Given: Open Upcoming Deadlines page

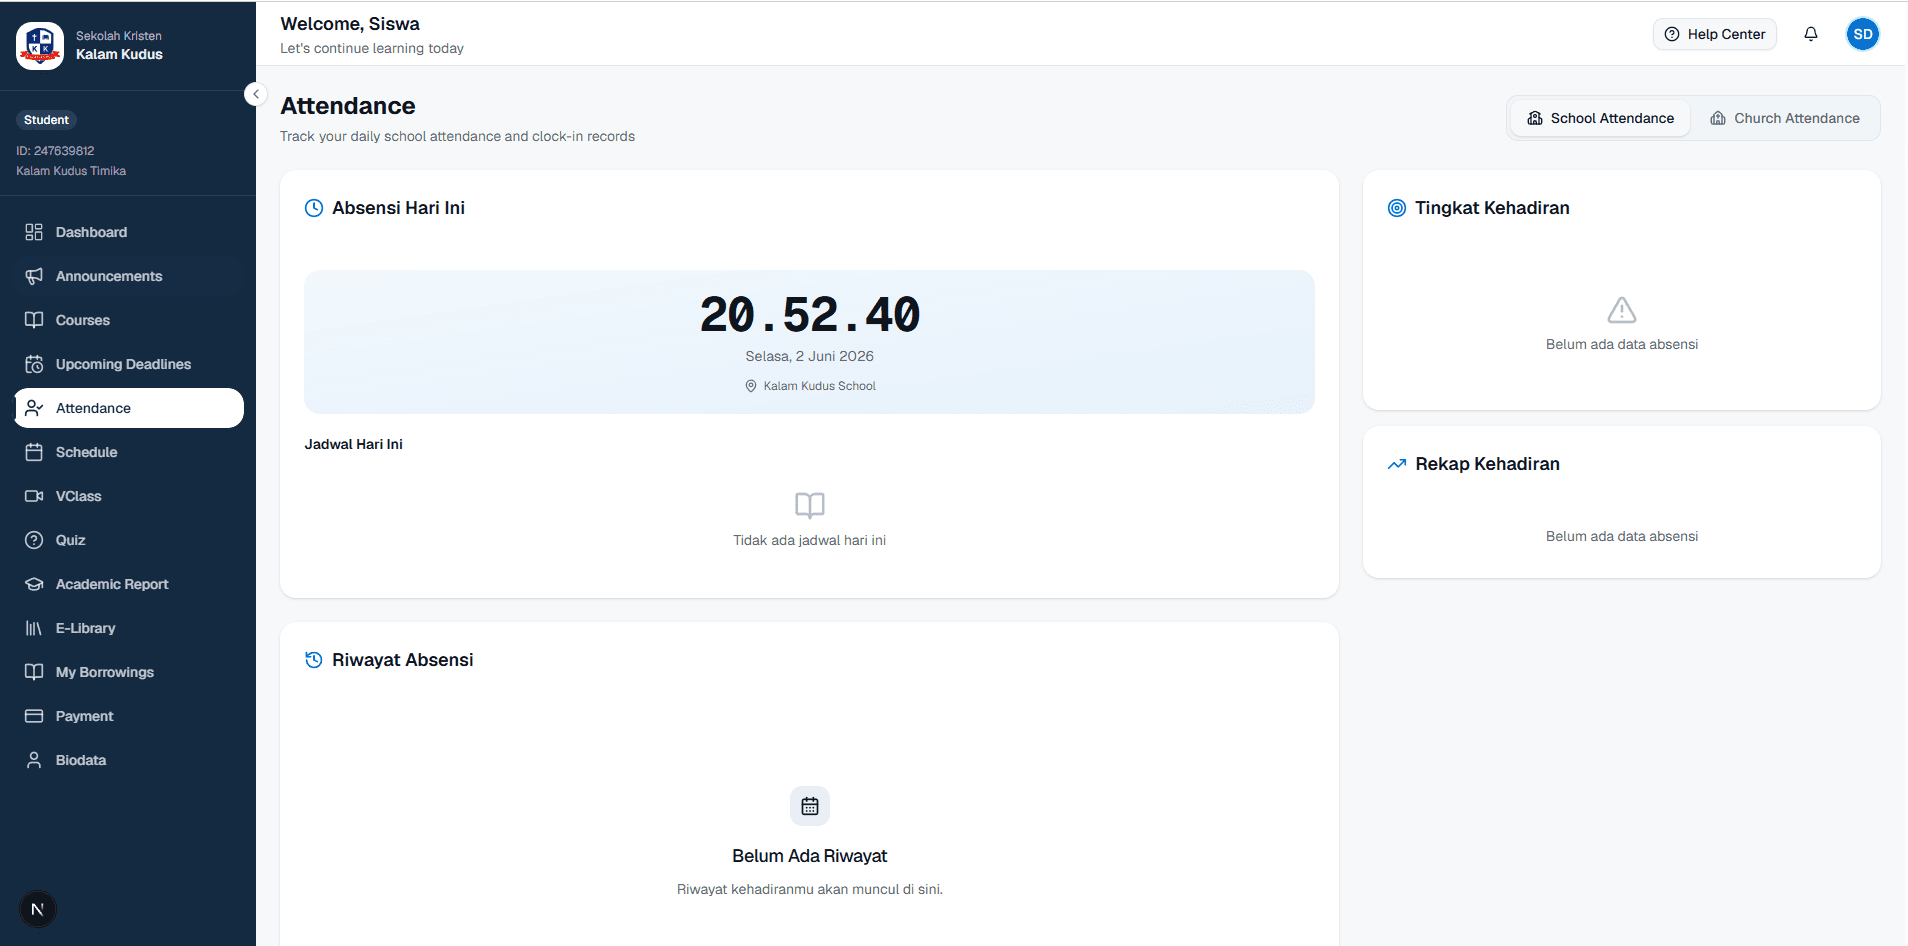Looking at the screenshot, I should (128, 364).
